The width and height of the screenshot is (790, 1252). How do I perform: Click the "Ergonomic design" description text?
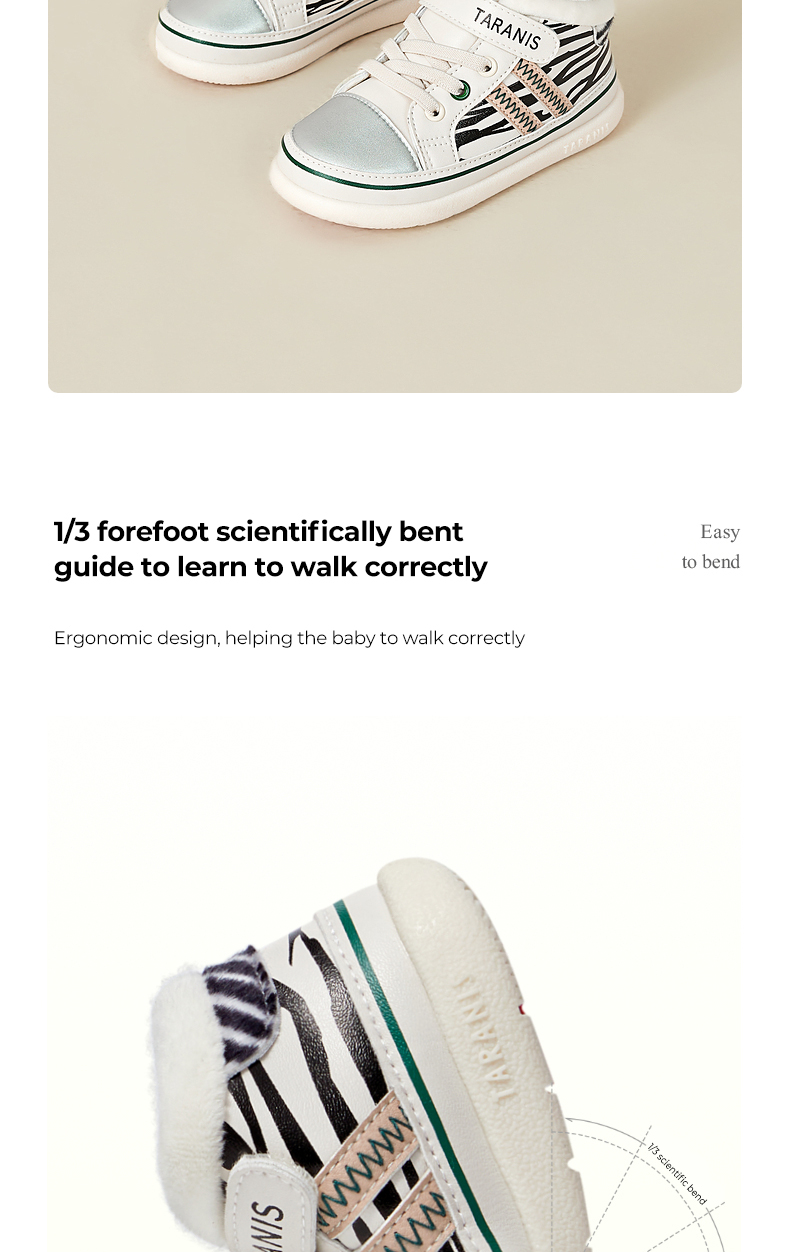tap(289, 638)
